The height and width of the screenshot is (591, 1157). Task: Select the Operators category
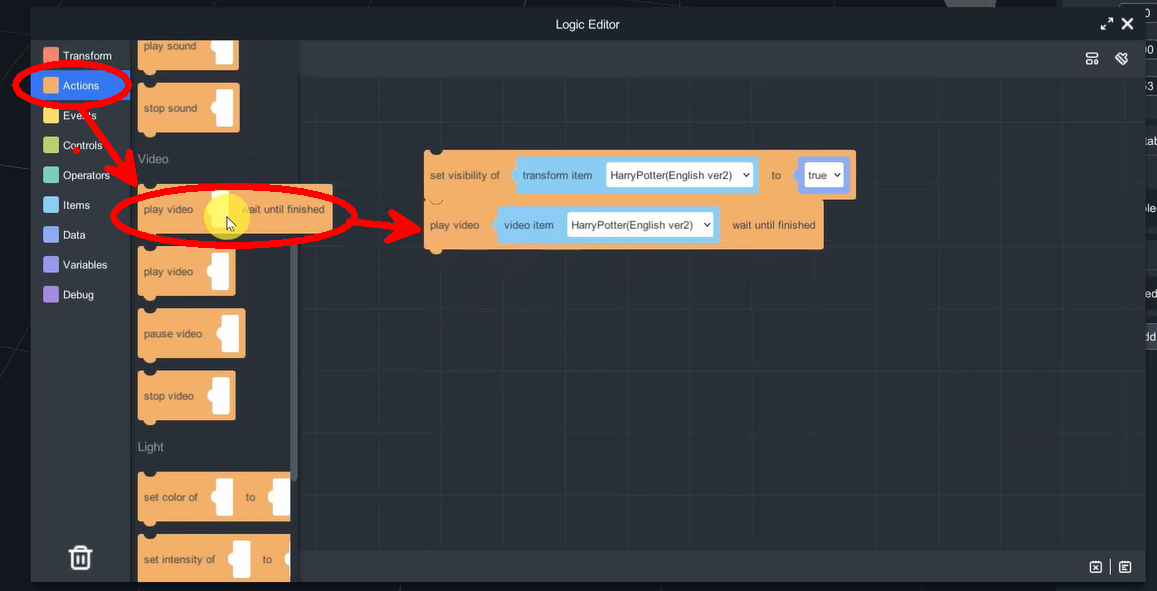(86, 176)
